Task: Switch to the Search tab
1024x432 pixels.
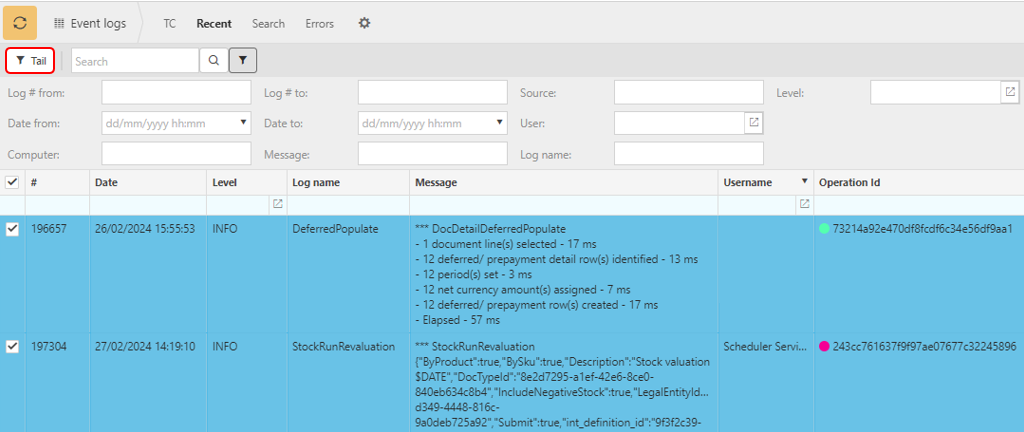Action: pos(268,23)
